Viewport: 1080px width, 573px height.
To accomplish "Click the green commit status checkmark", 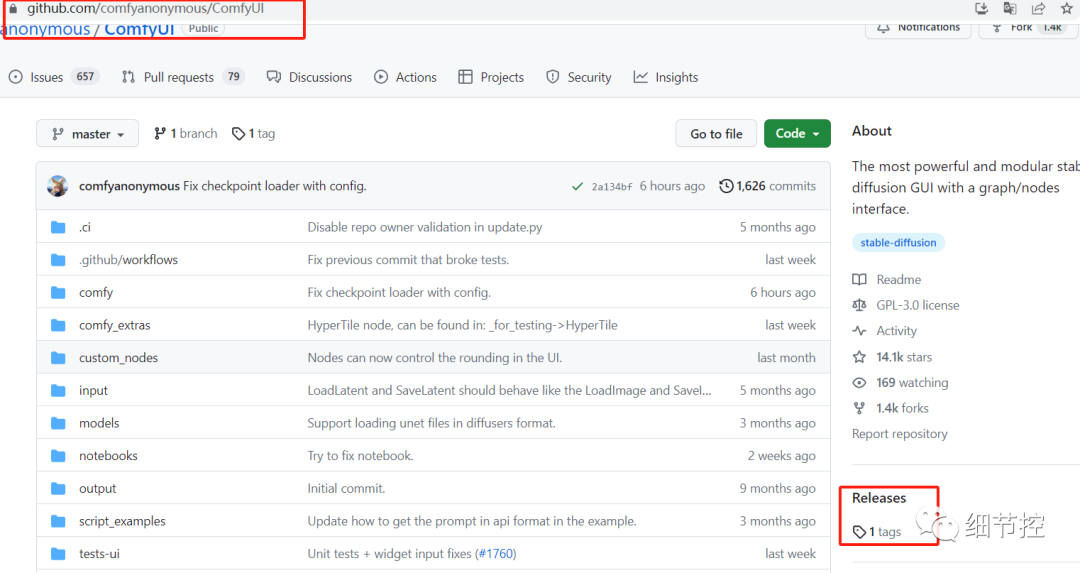I will 577,186.
